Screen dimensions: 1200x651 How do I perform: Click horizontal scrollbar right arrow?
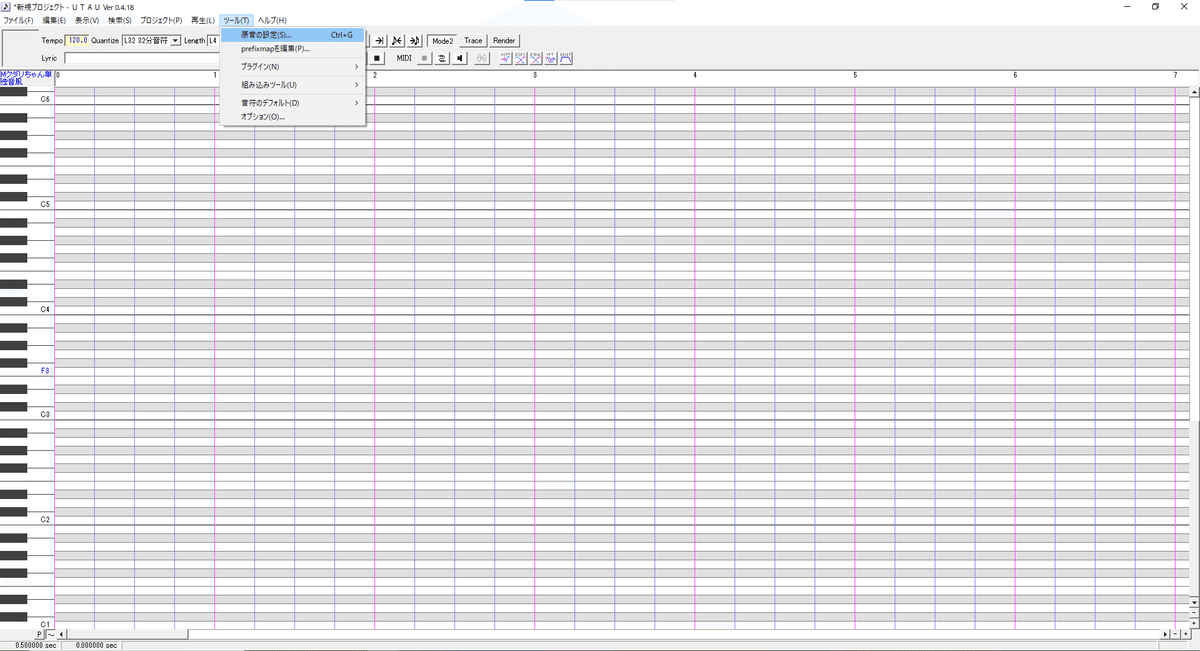tap(1165, 634)
